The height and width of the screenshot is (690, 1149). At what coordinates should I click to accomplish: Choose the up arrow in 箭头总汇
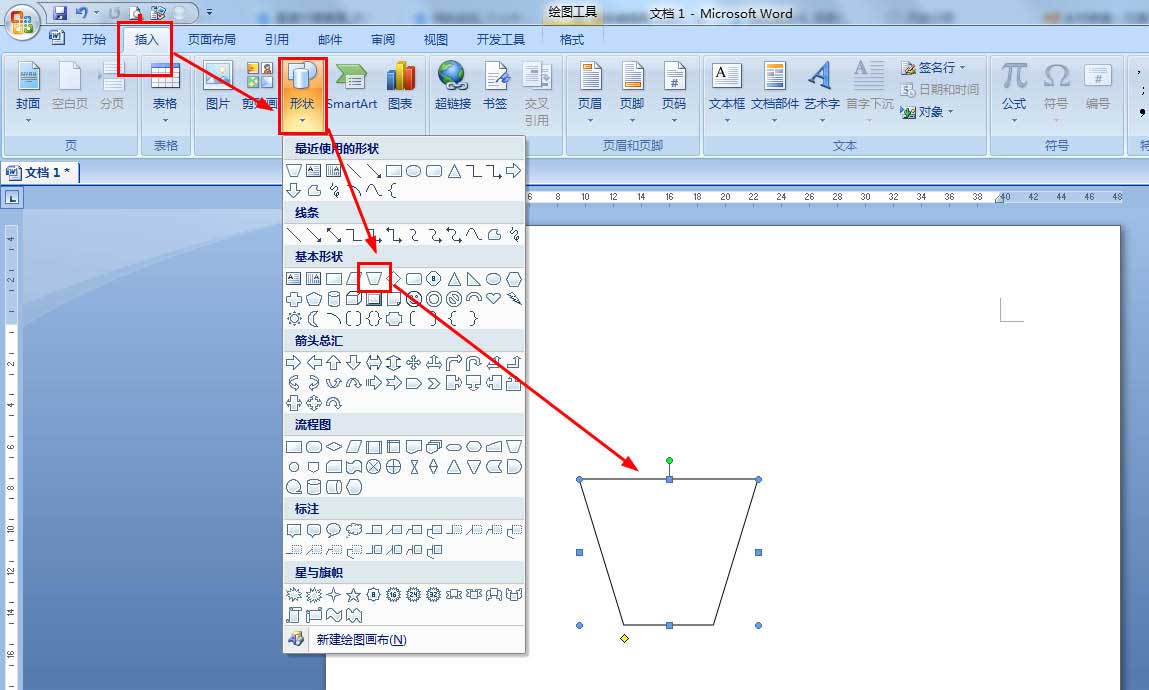[333, 362]
